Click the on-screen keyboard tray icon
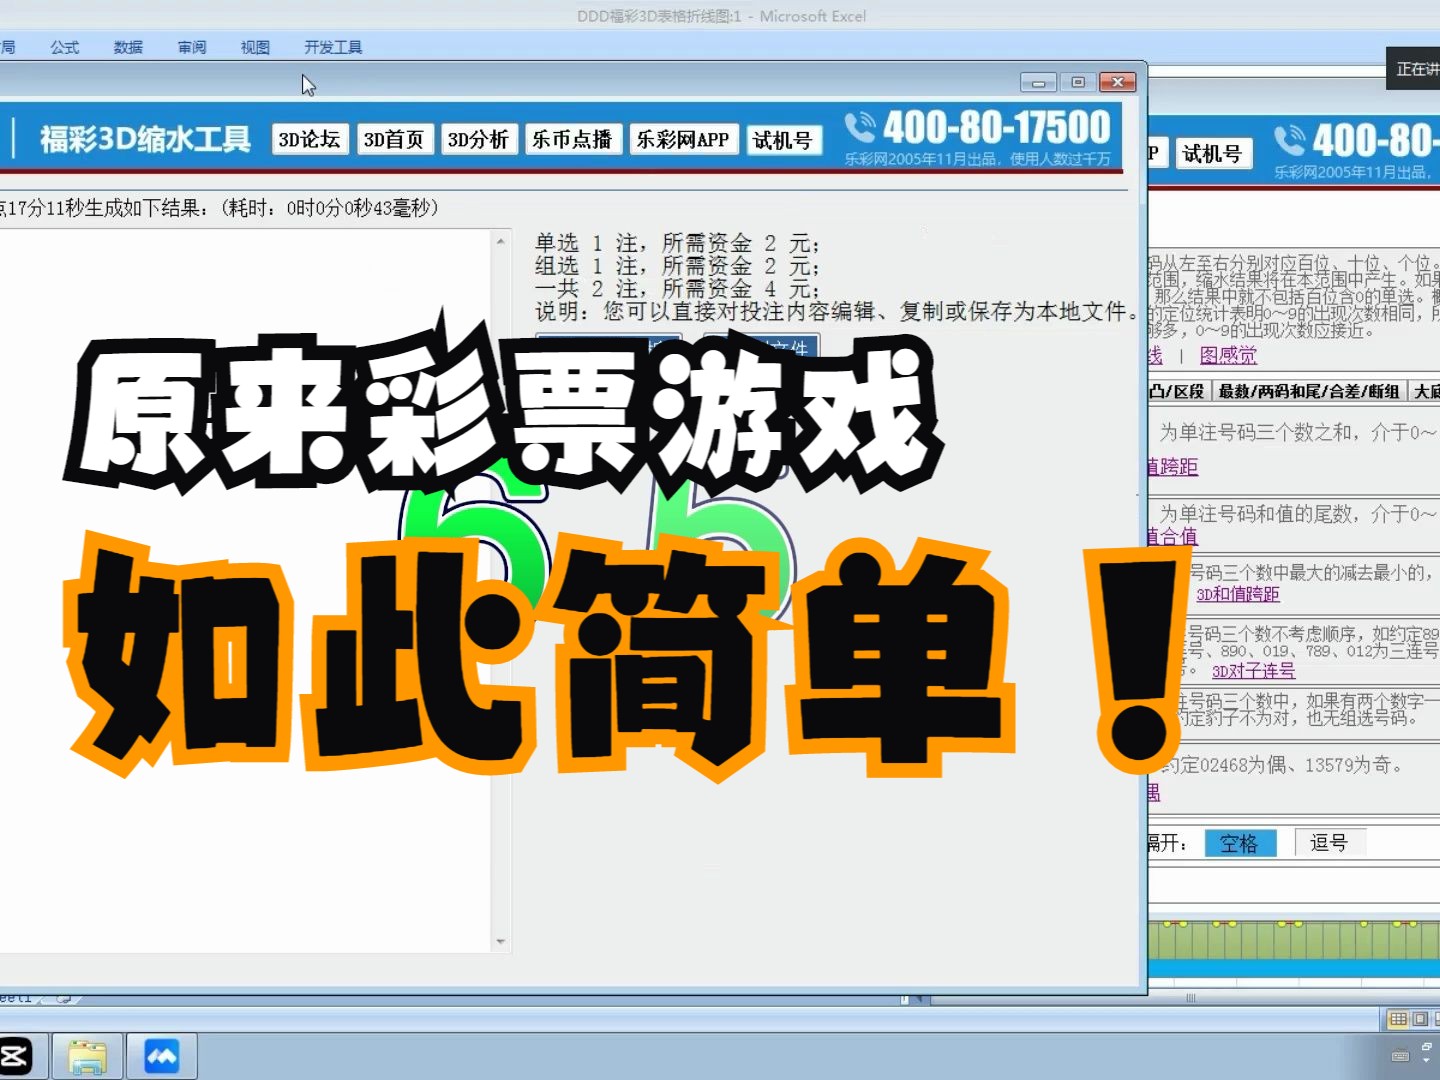The width and height of the screenshot is (1440, 1080). (1400, 1055)
